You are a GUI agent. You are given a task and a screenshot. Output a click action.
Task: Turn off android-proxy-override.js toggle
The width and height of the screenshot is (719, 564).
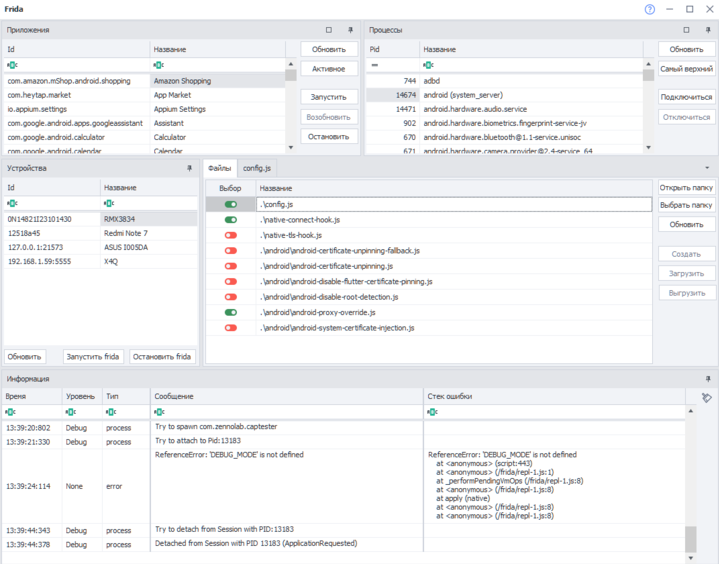pos(231,312)
